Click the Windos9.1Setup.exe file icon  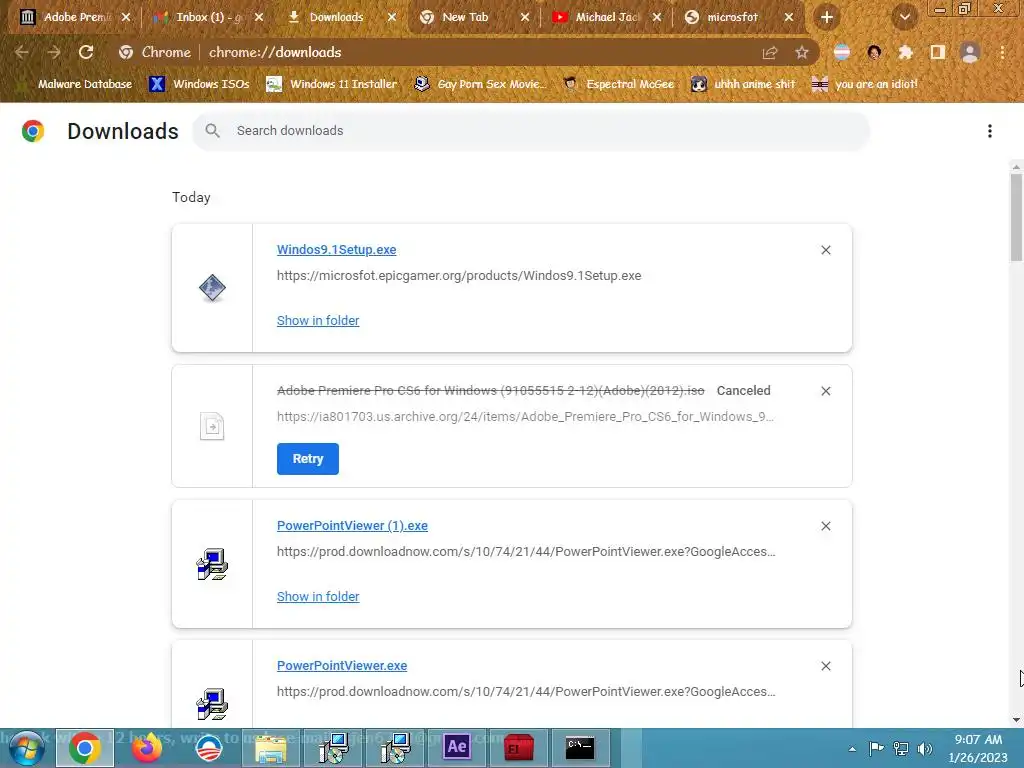[x=212, y=288]
